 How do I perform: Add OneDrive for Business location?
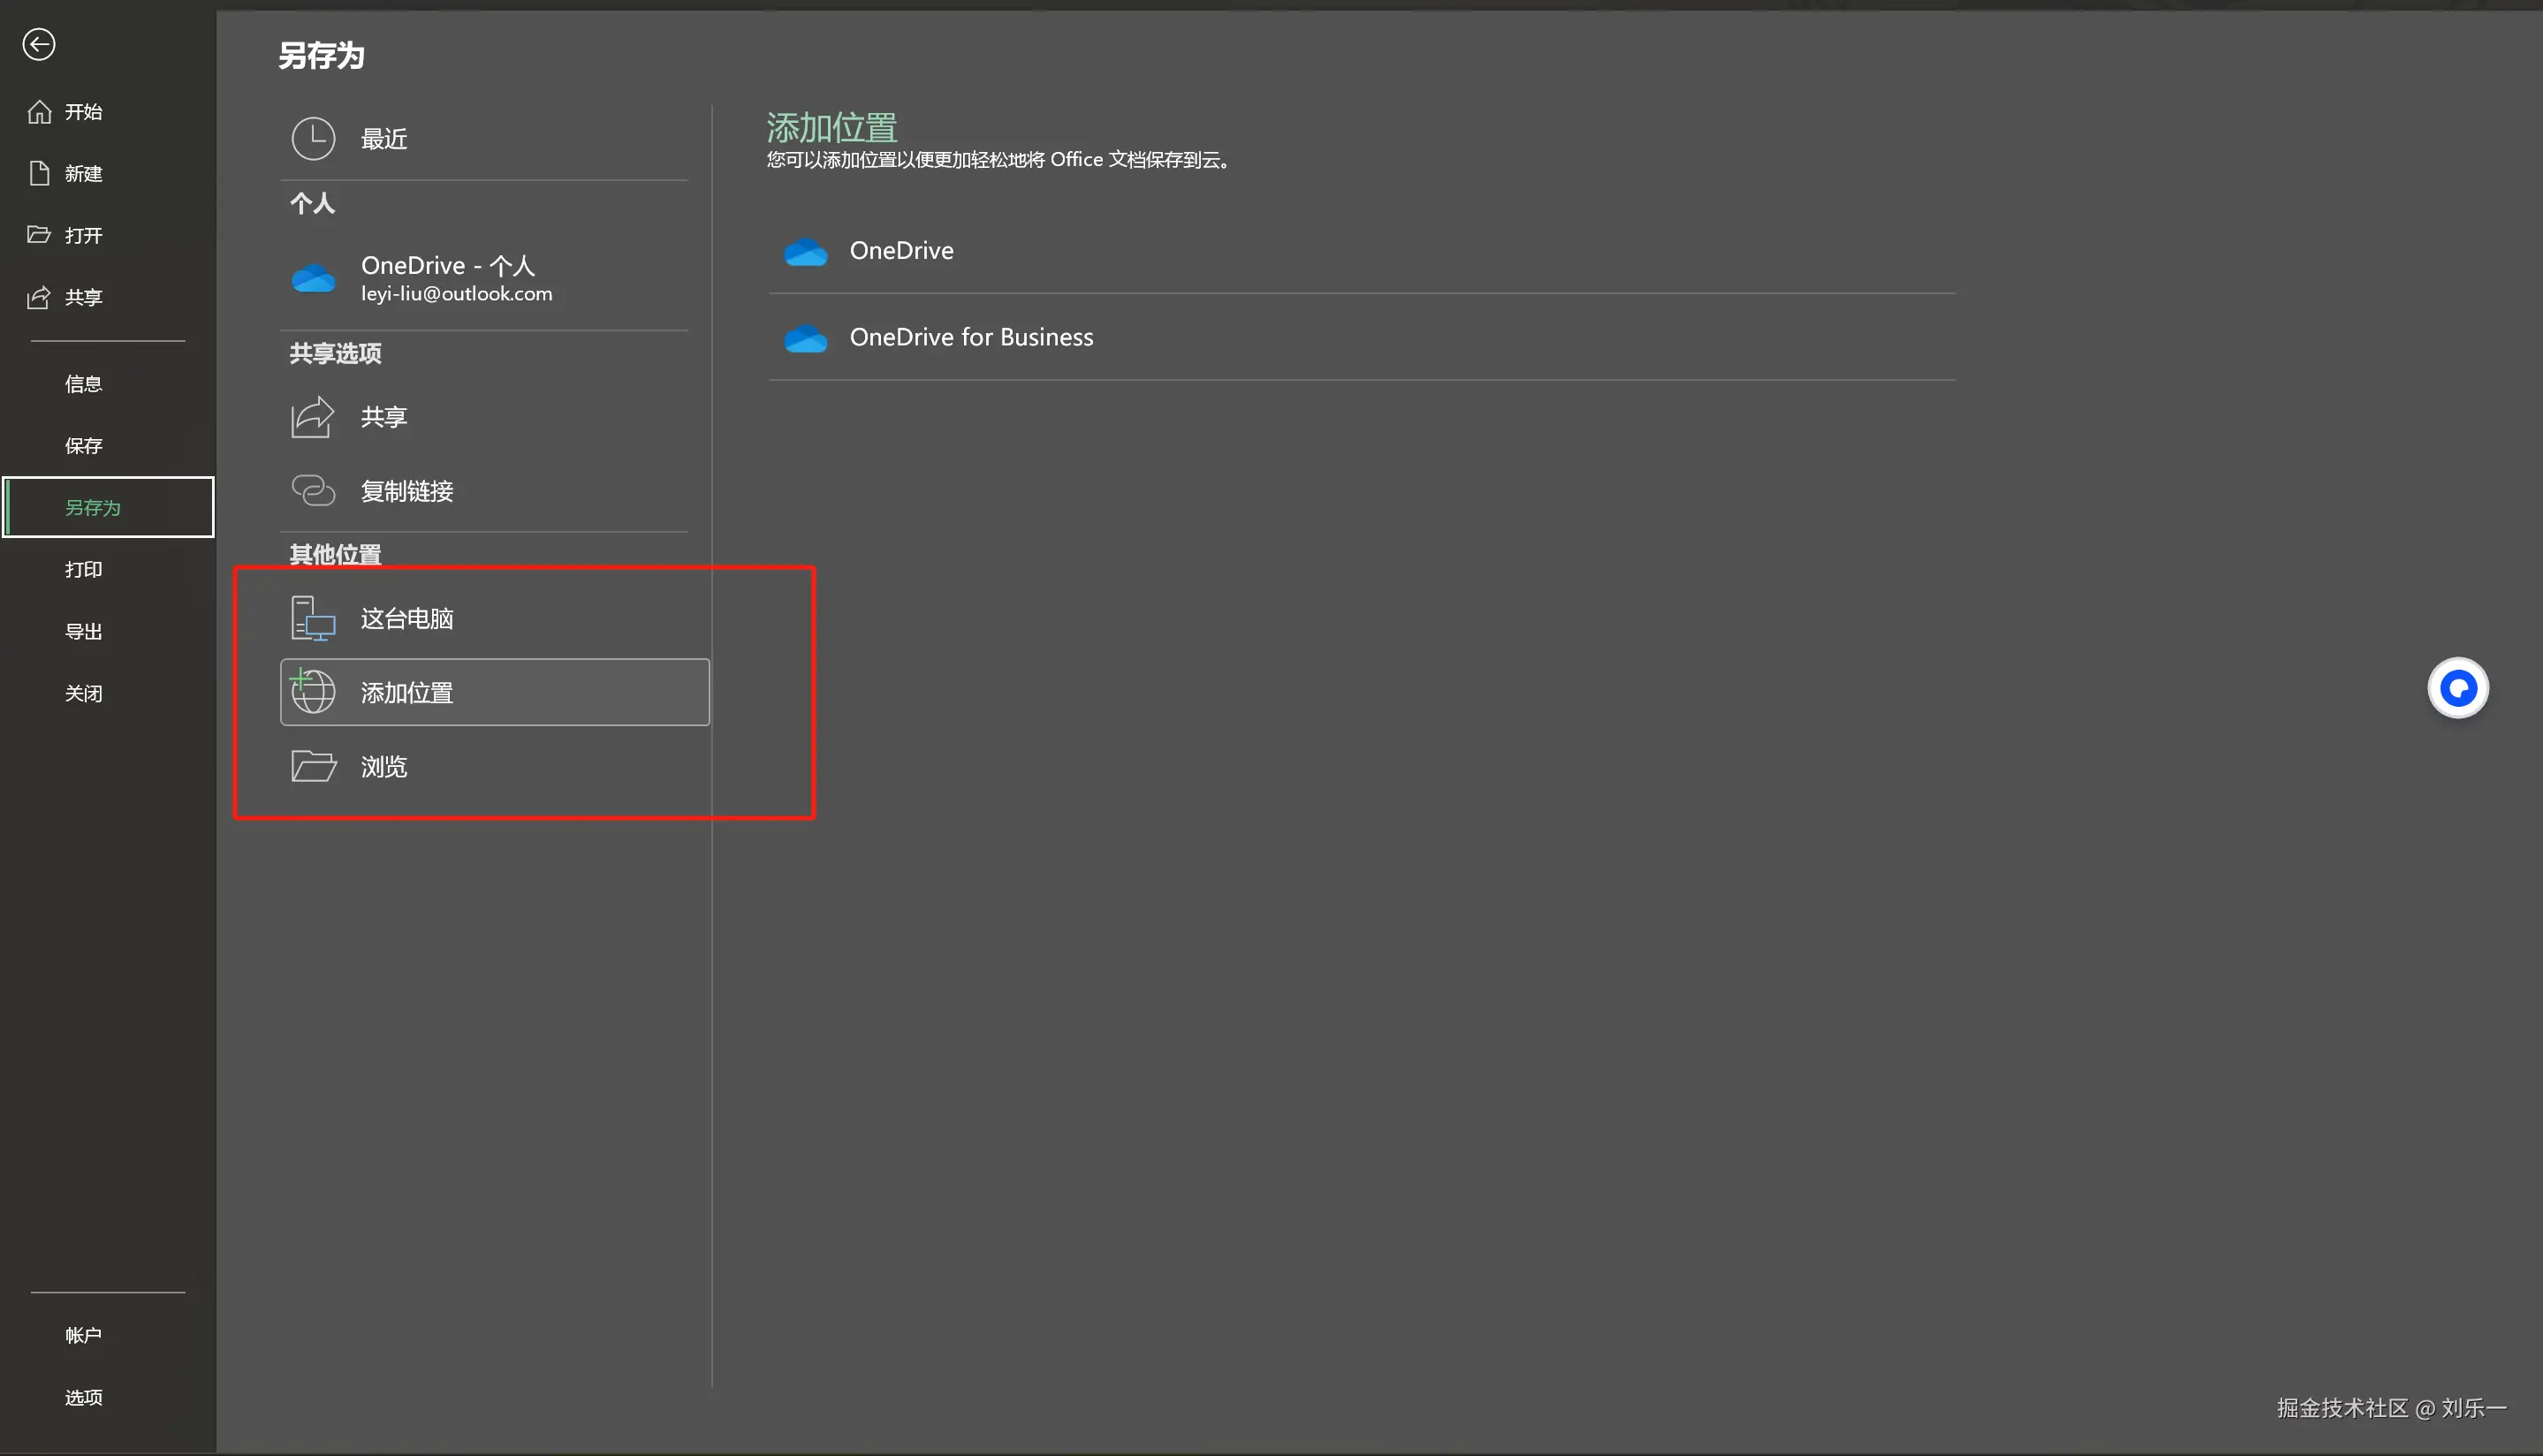pos(970,337)
